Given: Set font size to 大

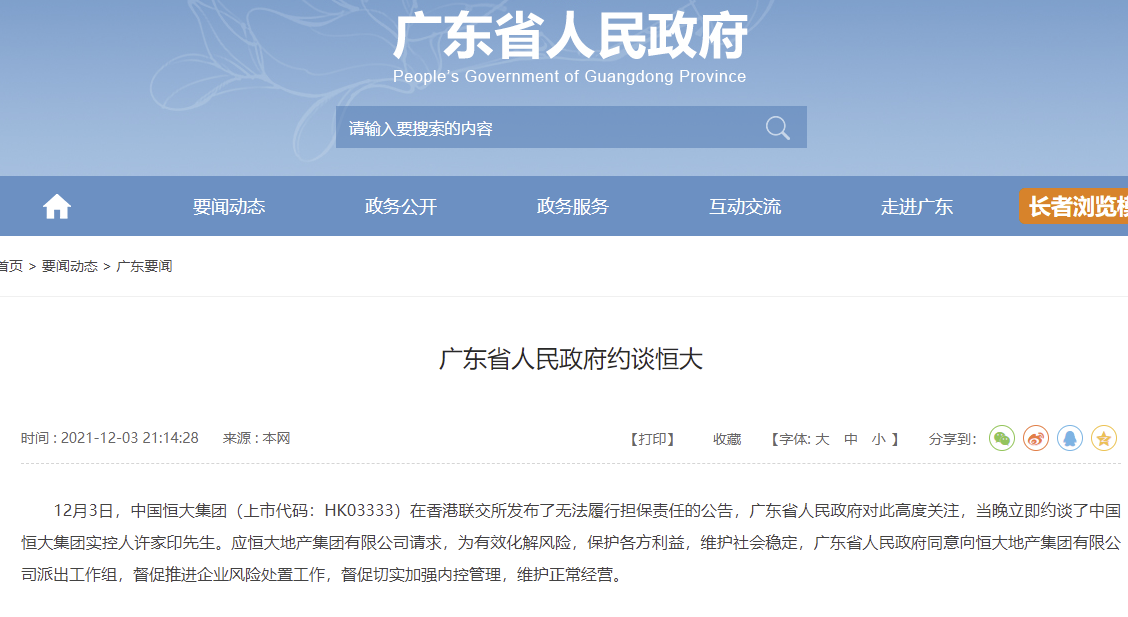Looking at the screenshot, I should coord(822,439).
